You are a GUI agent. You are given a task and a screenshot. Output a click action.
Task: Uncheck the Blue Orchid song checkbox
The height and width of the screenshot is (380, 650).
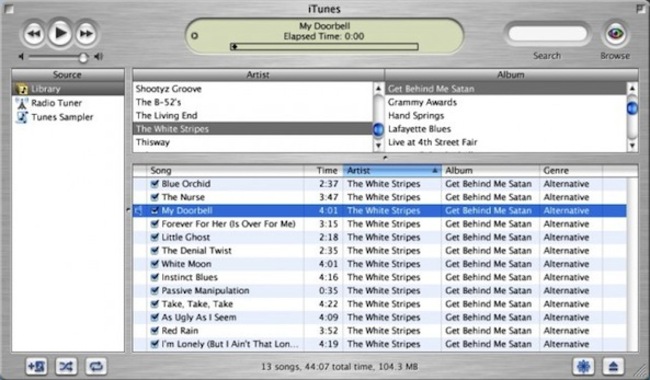155,184
